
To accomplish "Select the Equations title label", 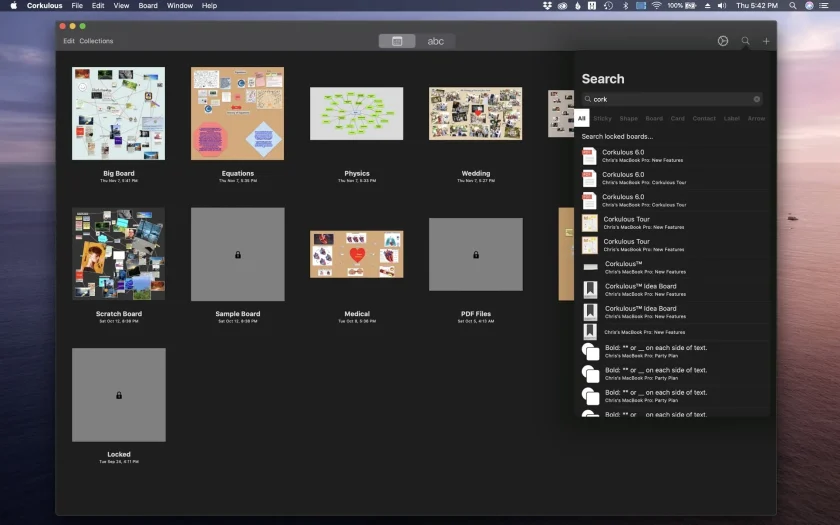I will click(238, 174).
